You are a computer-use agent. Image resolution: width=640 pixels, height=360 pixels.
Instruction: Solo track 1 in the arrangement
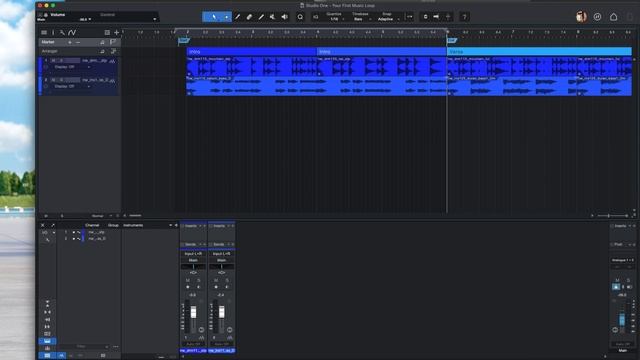(62, 60)
